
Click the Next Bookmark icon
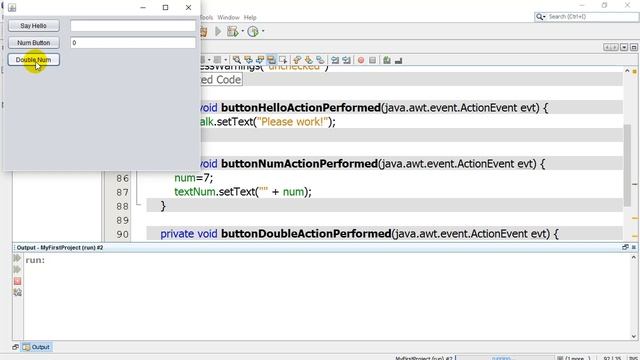tap(309, 60)
